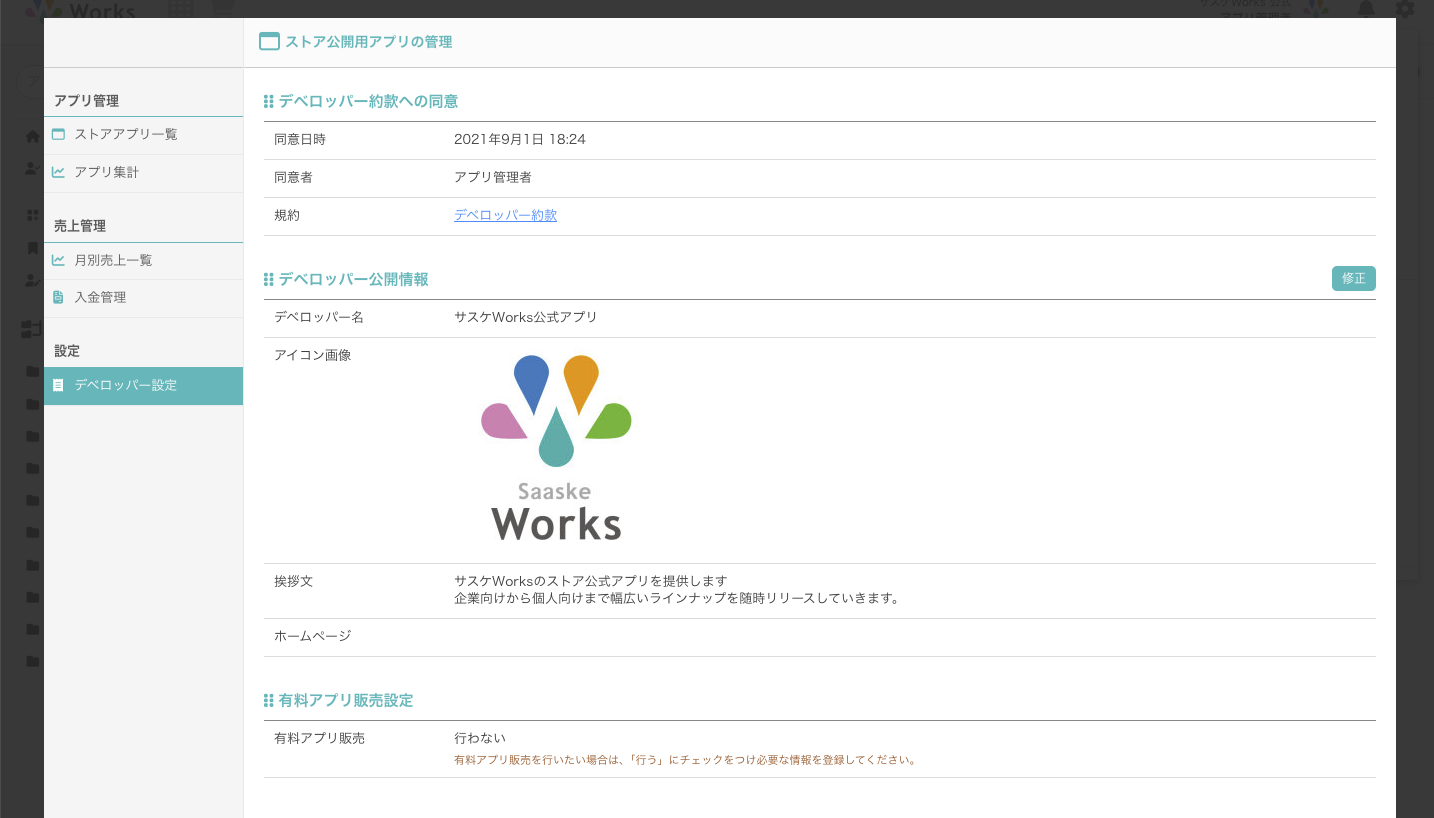Open 月別売上一覧 menu item

tap(143, 260)
